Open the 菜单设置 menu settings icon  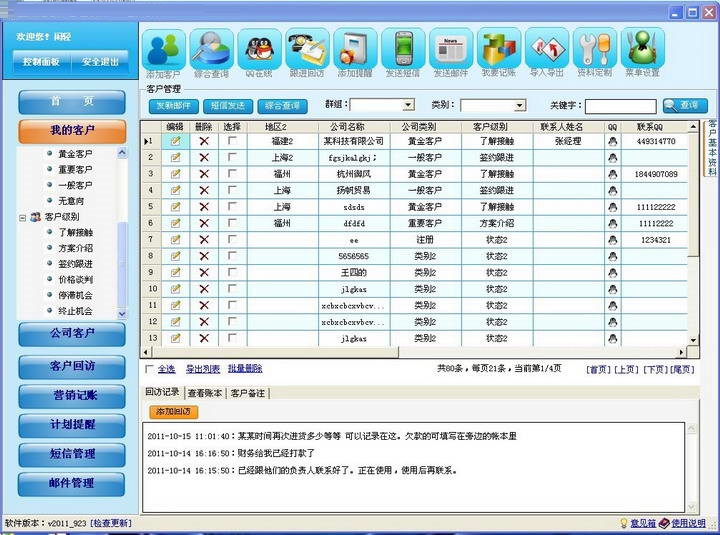(642, 49)
